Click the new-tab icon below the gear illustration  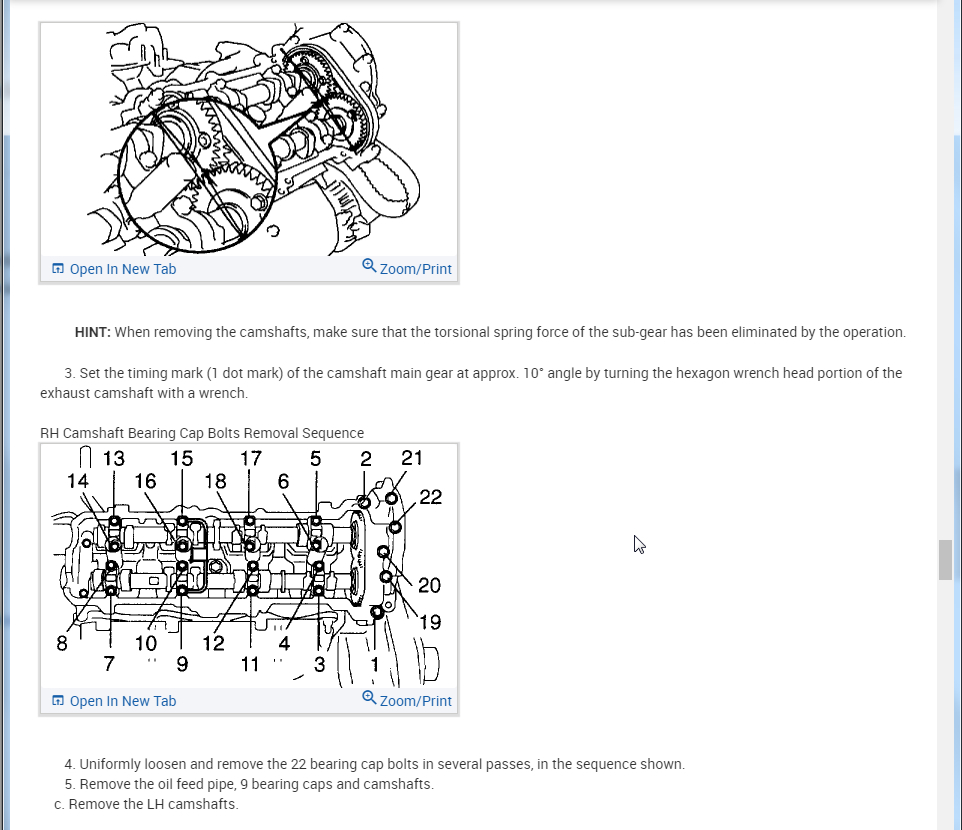coord(58,269)
